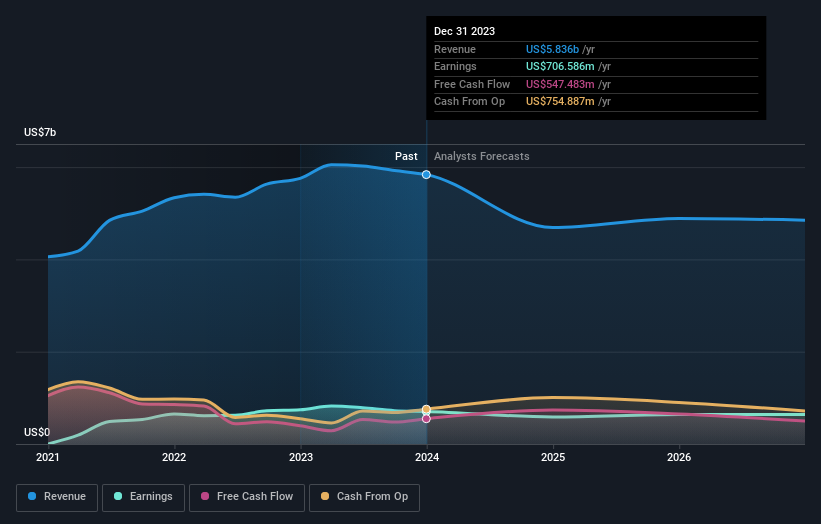Toggle the Cash From Op legend button
Screen dimensions: 821x524
point(364,497)
